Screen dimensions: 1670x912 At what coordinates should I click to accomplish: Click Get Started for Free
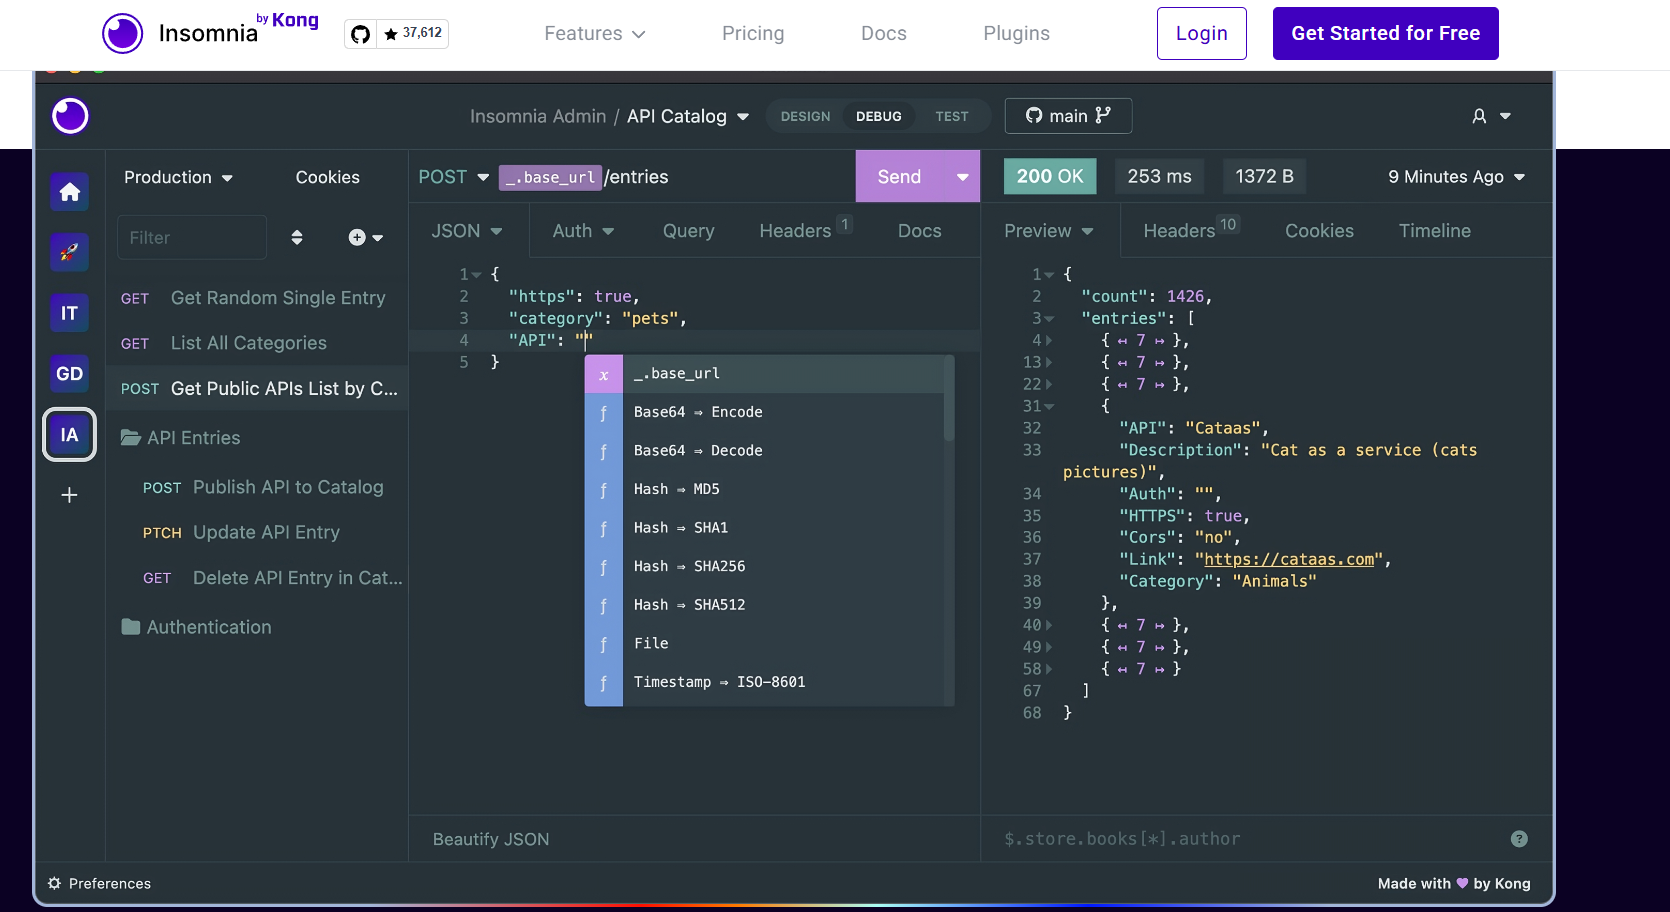click(1385, 33)
